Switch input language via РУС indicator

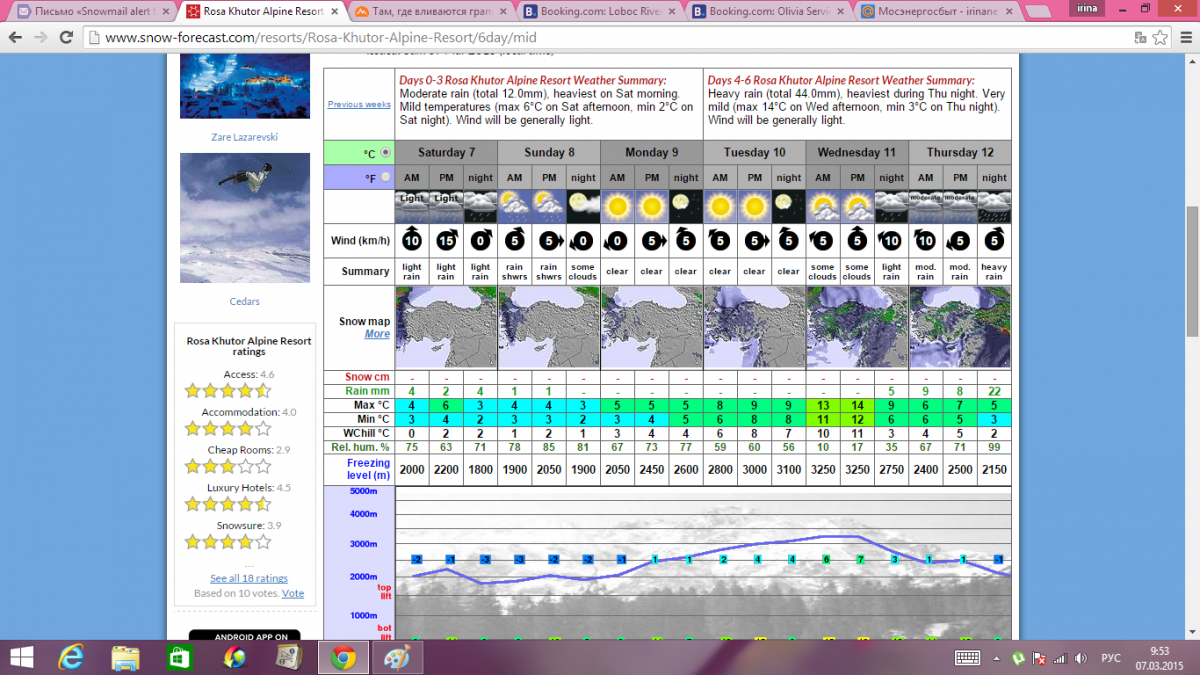(1110, 657)
